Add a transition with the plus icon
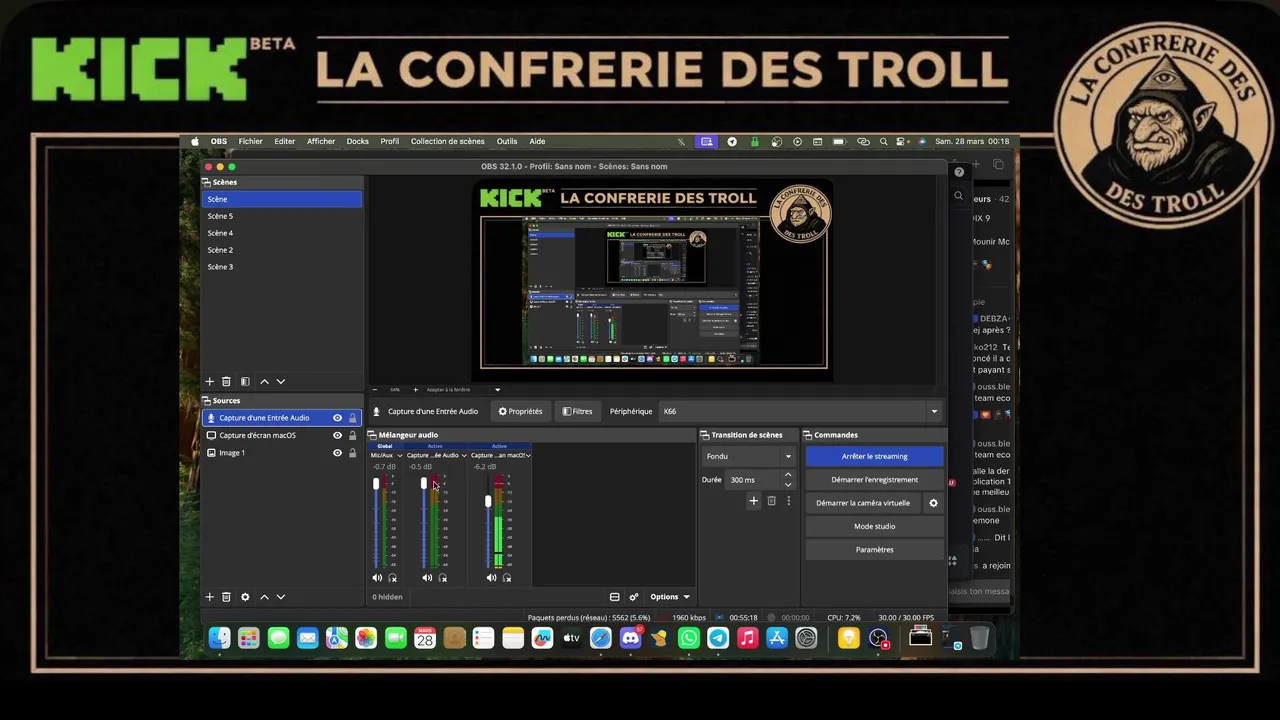This screenshot has height=720, width=1280. [x=754, y=501]
